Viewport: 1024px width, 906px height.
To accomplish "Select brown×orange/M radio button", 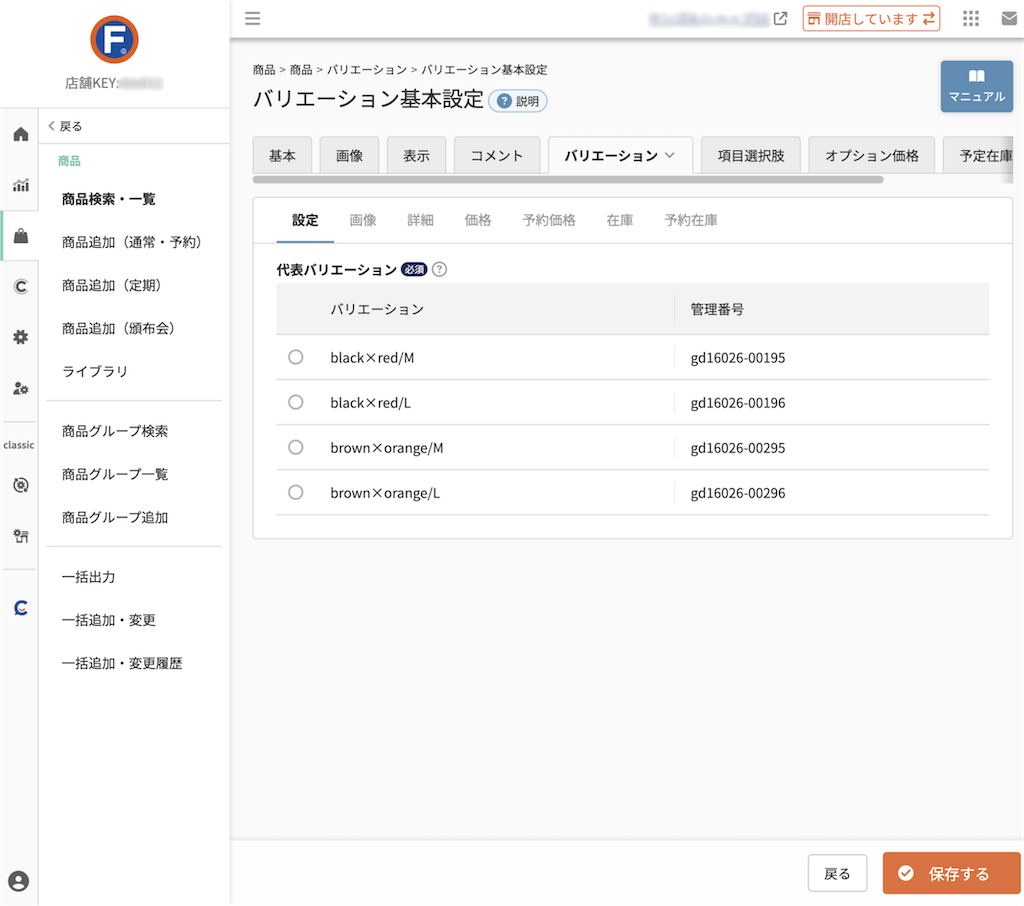I will click(x=296, y=447).
